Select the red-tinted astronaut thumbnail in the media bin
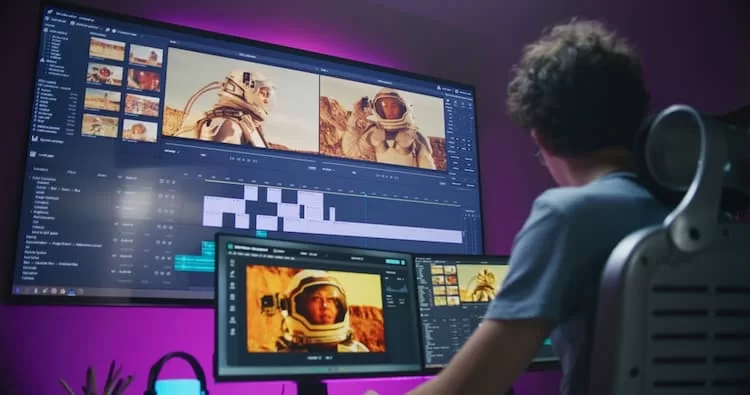 pyautogui.click(x=143, y=79)
